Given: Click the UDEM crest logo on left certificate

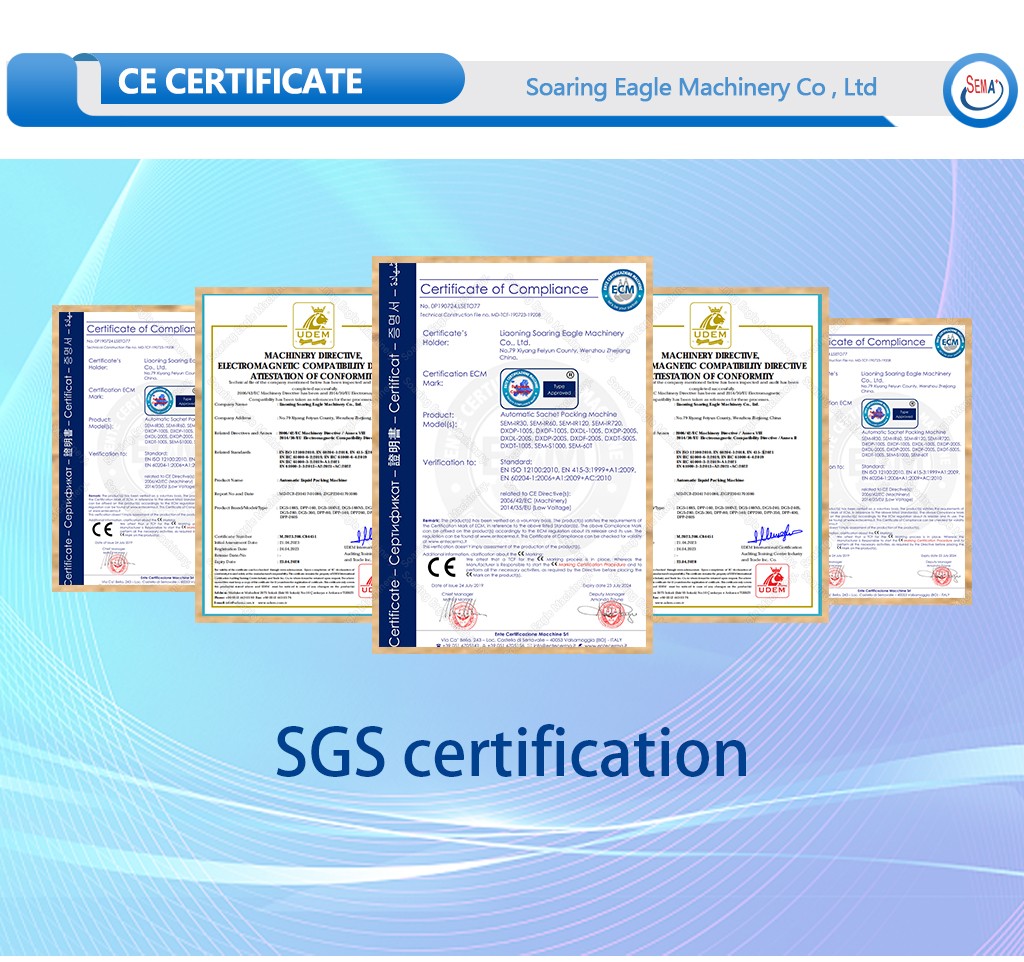Looking at the screenshot, I should [313, 325].
